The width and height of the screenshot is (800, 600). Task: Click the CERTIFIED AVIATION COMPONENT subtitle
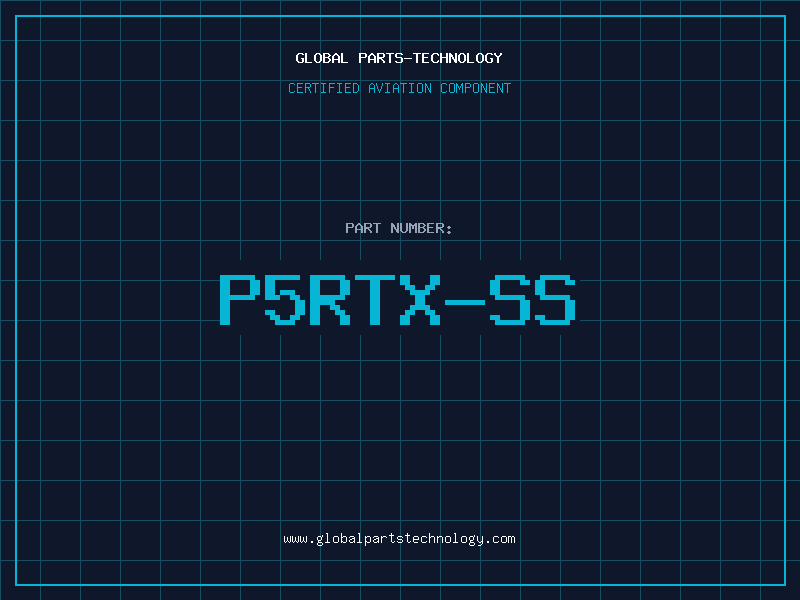coord(399,88)
